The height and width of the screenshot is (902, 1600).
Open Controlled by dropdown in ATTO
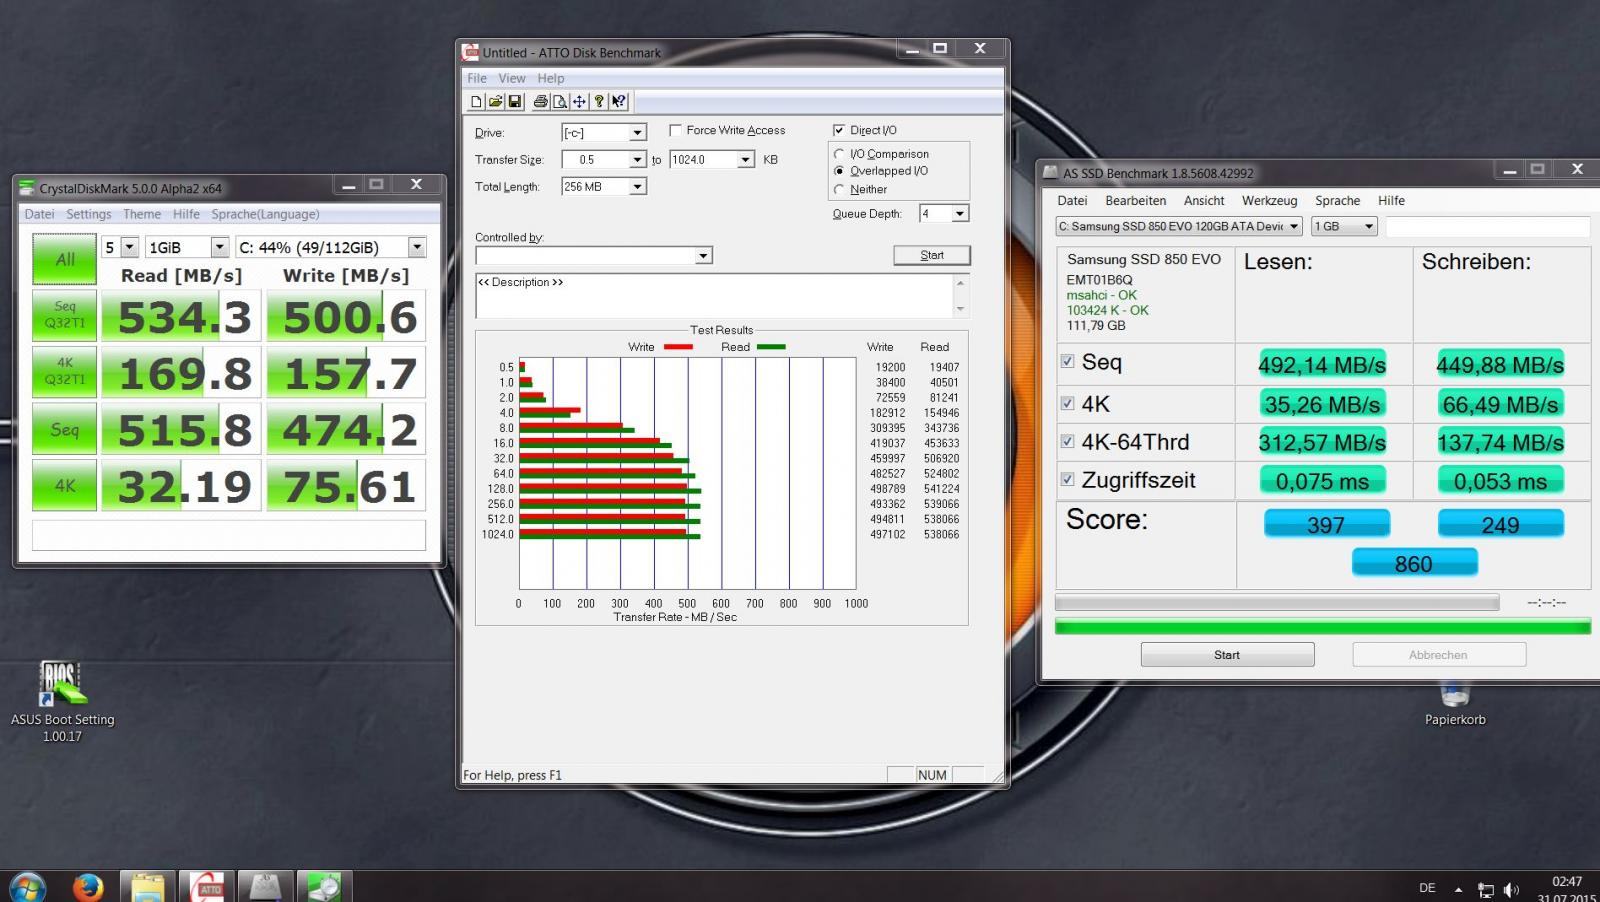(703, 256)
